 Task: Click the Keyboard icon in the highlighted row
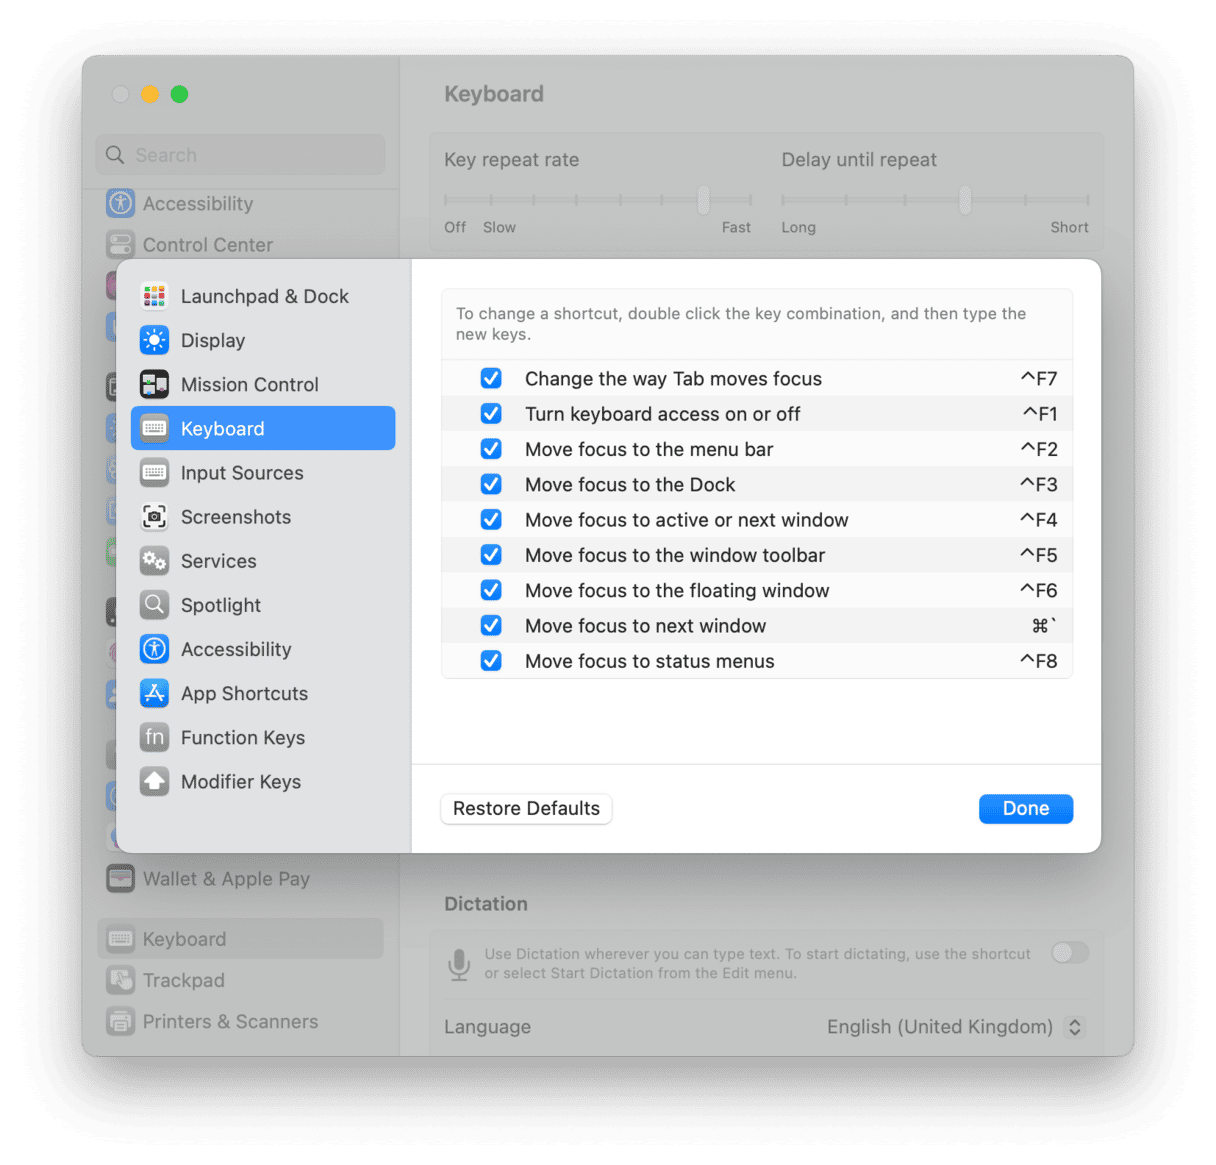coord(154,428)
